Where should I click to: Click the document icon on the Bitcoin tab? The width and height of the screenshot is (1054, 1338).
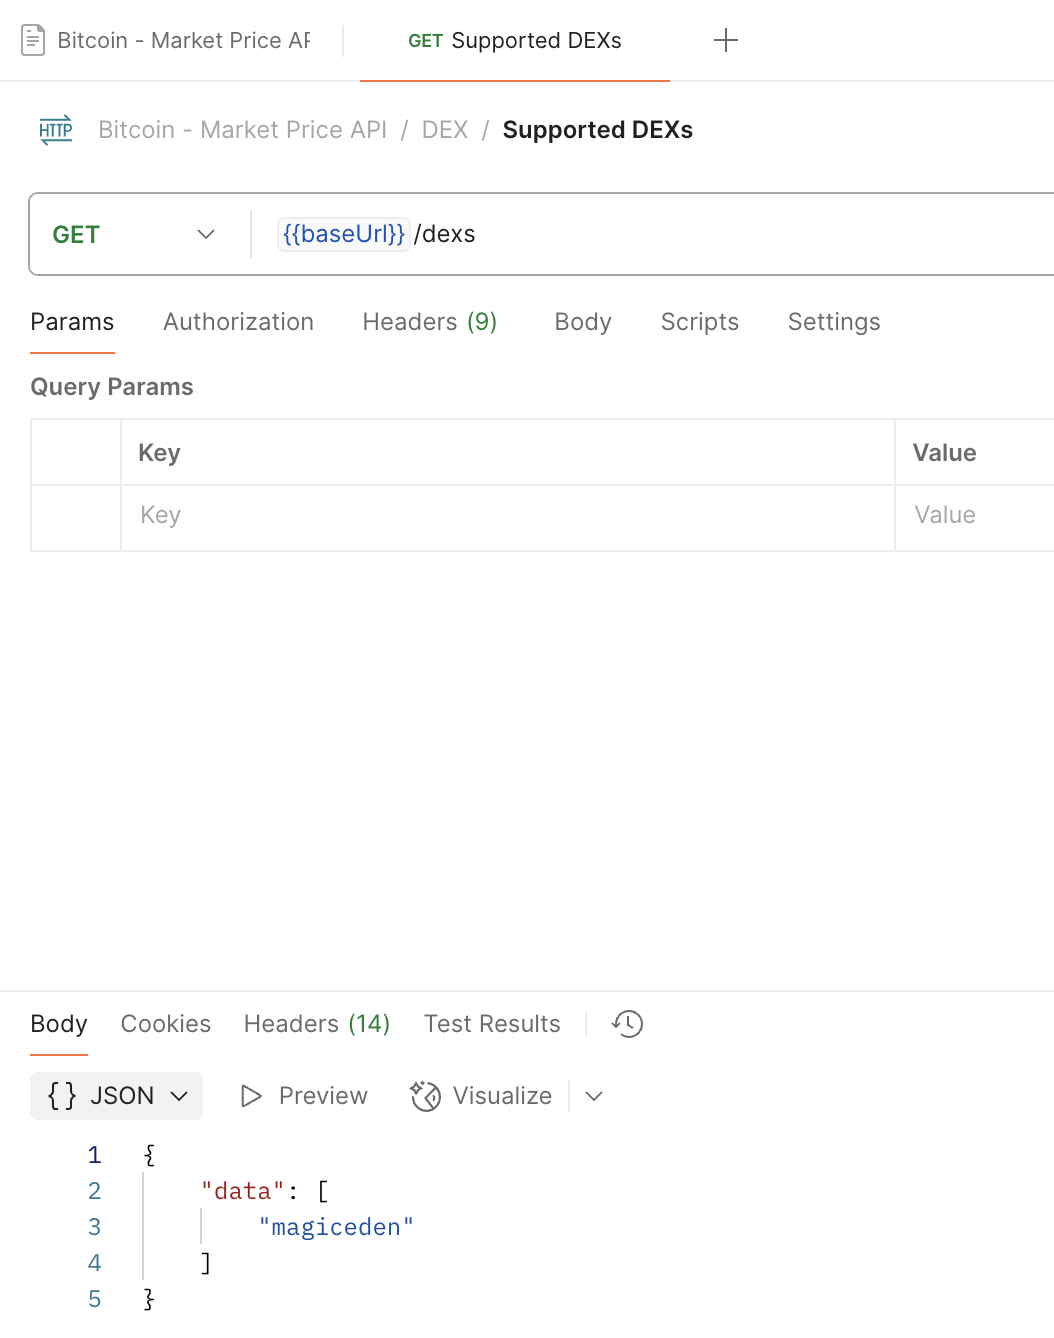33,40
